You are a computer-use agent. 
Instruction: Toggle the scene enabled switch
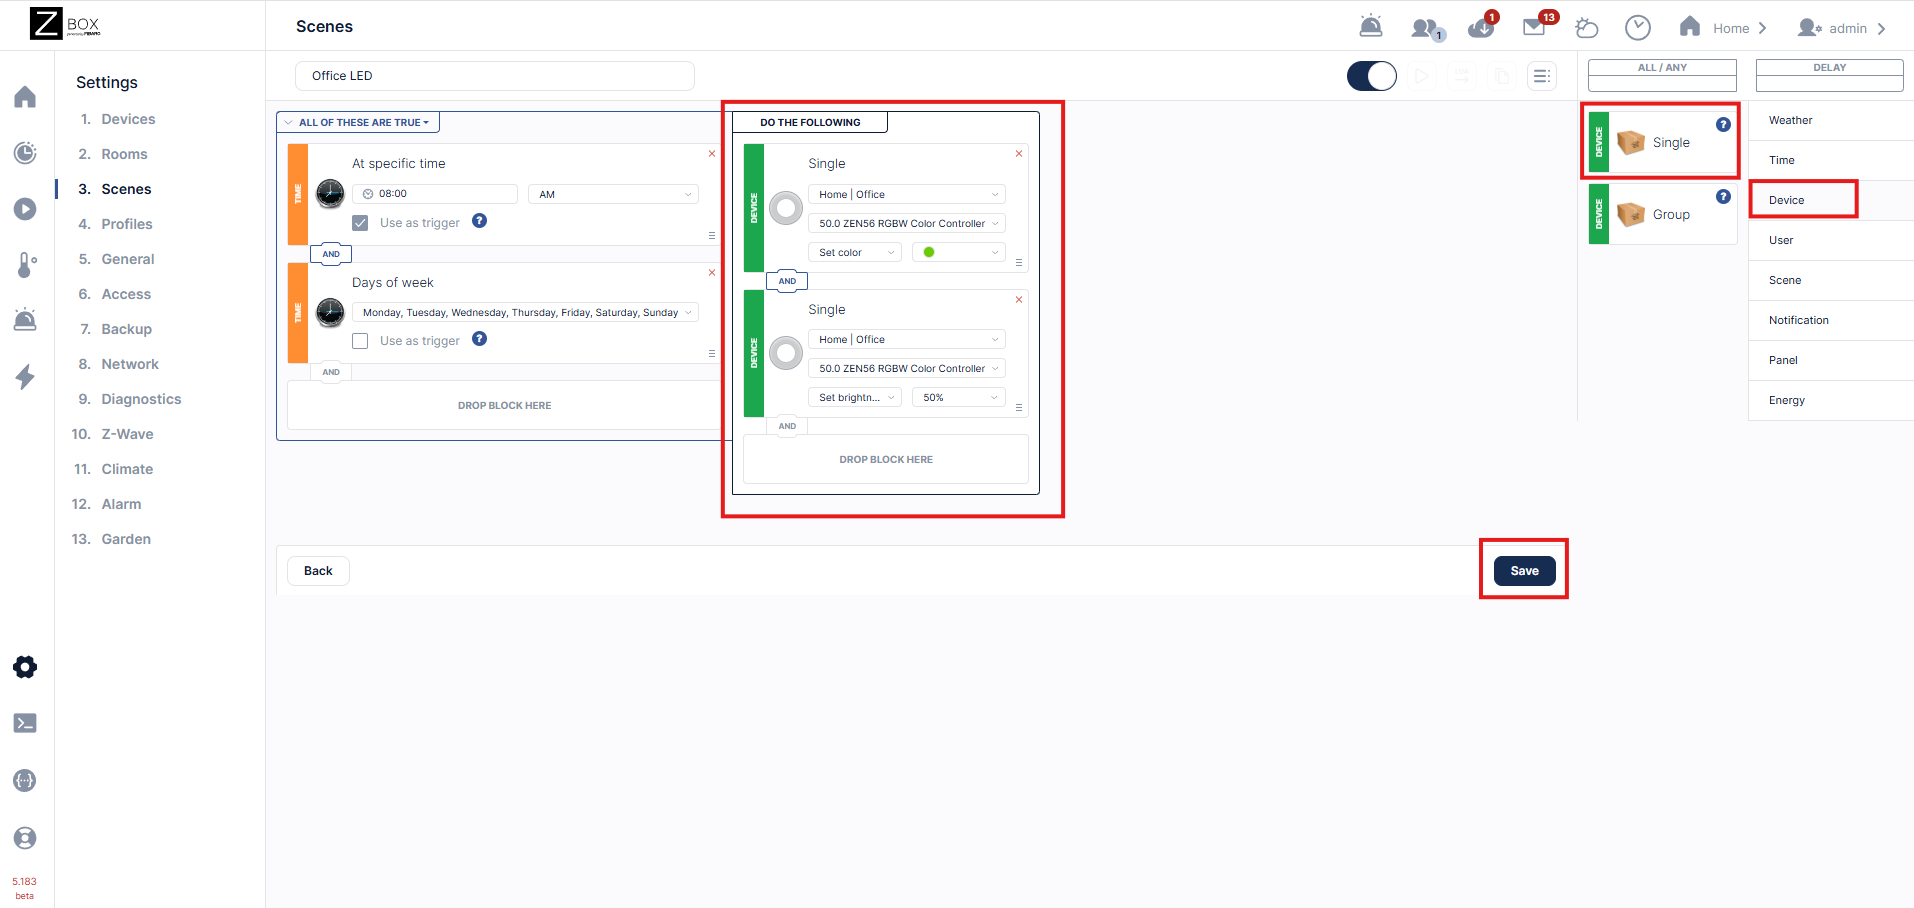pos(1372,76)
